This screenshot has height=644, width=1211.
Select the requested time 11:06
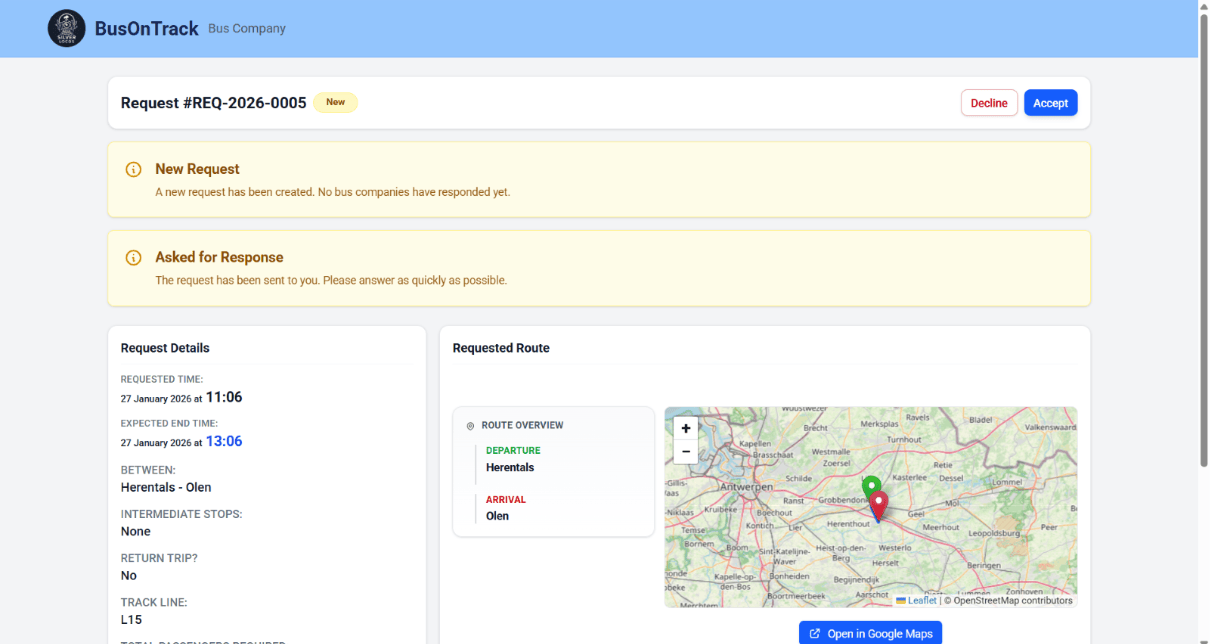click(x=224, y=397)
